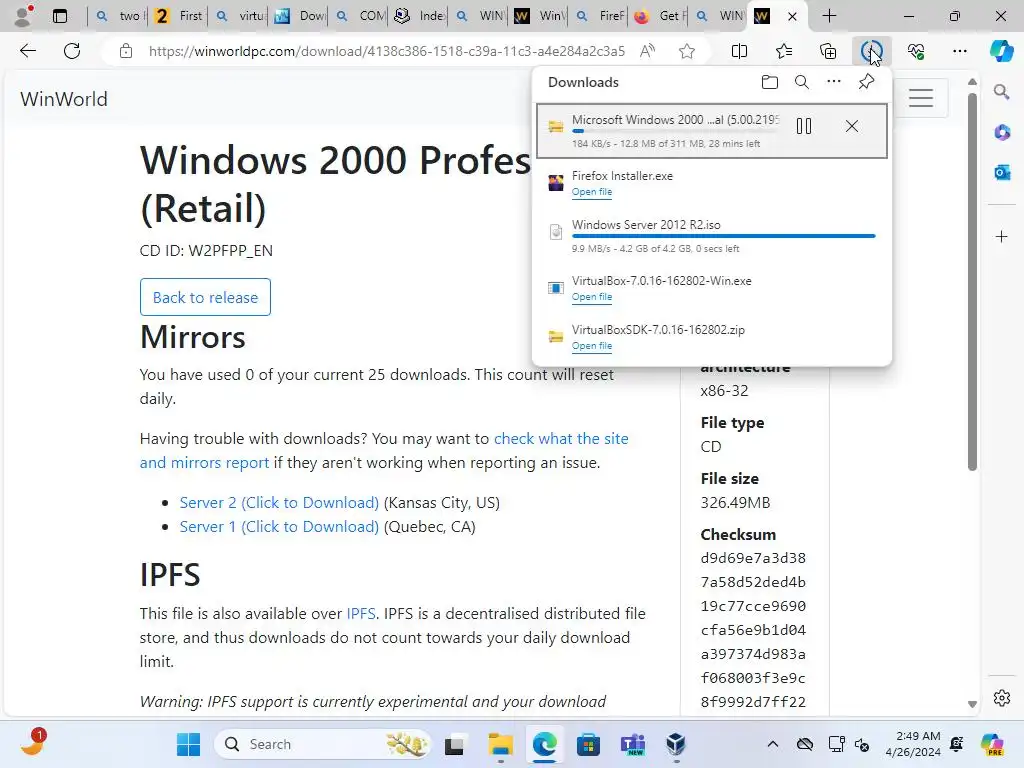This screenshot has height=768, width=1024.
Task: Open VirtualBox from the taskbar
Action: [676, 744]
